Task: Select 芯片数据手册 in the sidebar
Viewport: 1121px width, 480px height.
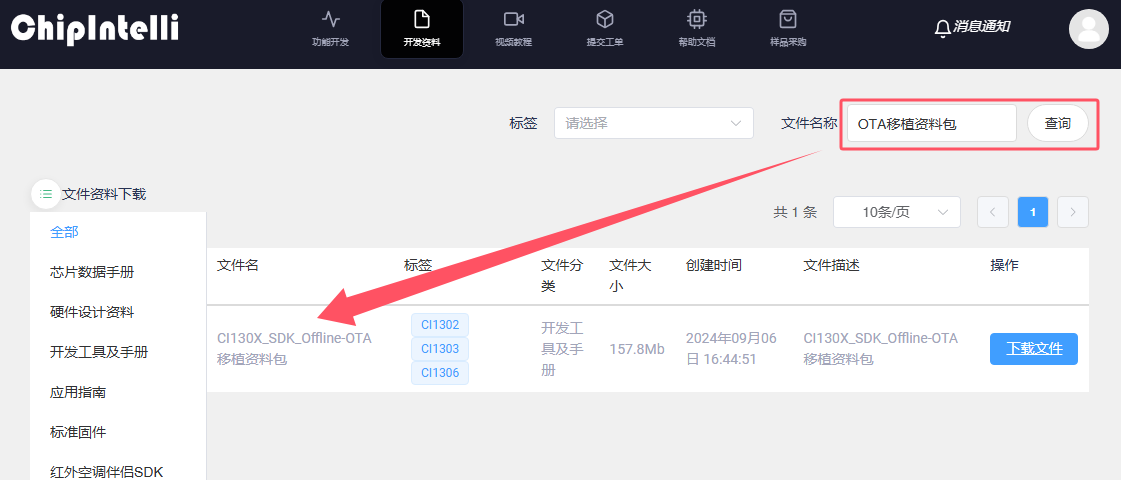Action: point(92,272)
